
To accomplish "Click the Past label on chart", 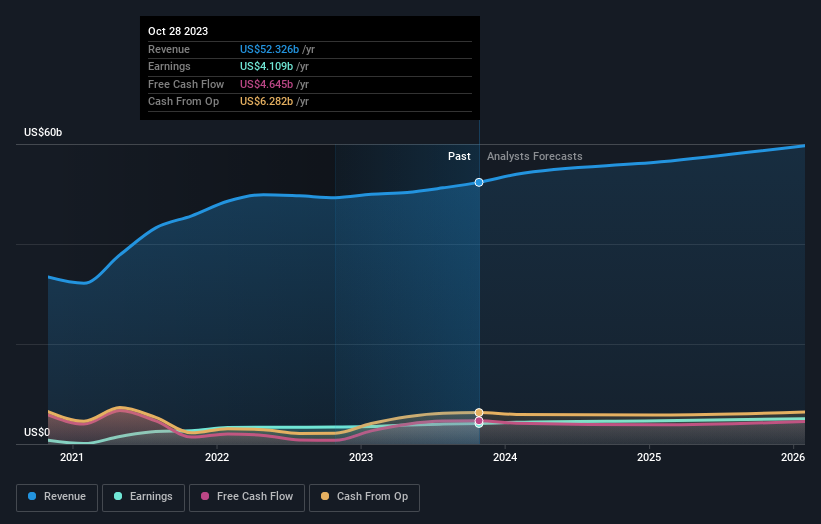I will (459, 156).
